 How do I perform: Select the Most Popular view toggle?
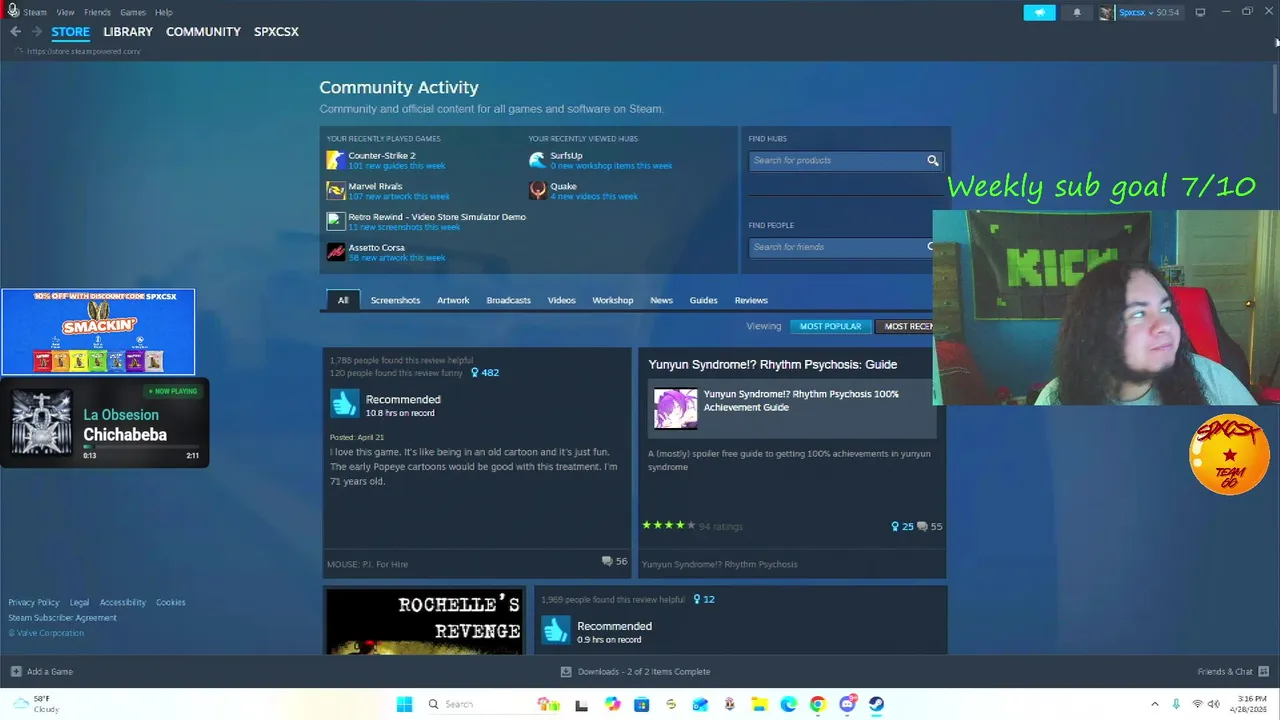tap(830, 326)
